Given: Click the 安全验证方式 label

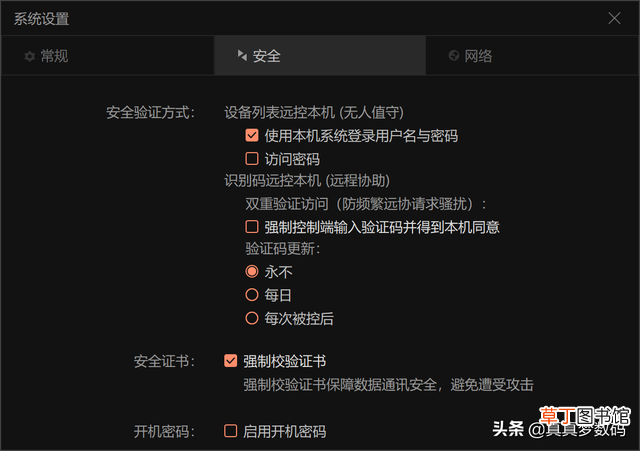Looking at the screenshot, I should coord(151,113).
